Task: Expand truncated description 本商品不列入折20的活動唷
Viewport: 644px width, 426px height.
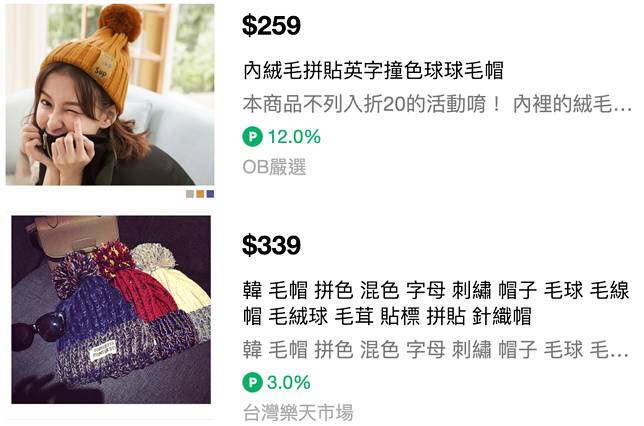Action: (437, 104)
